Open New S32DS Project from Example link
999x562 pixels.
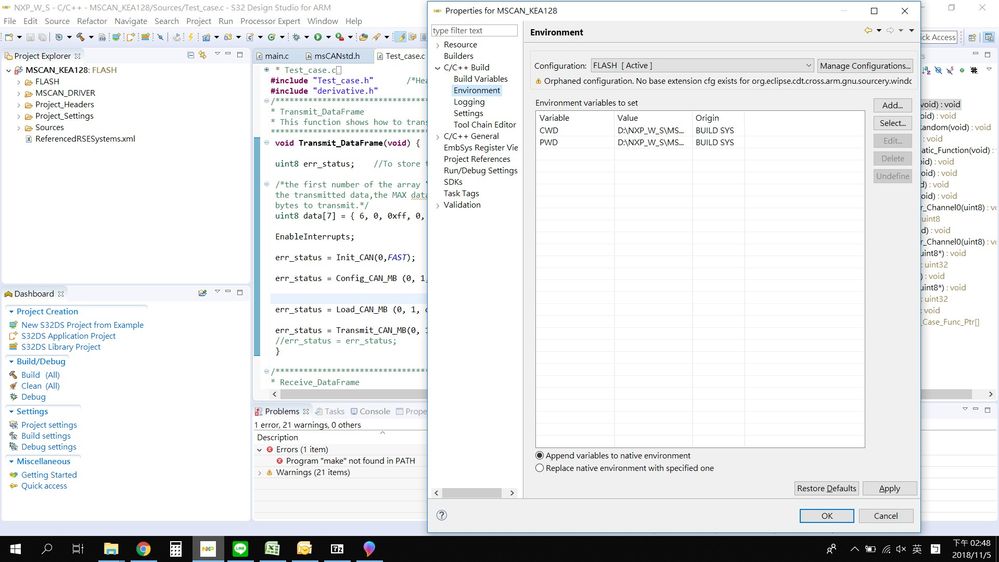coord(82,325)
